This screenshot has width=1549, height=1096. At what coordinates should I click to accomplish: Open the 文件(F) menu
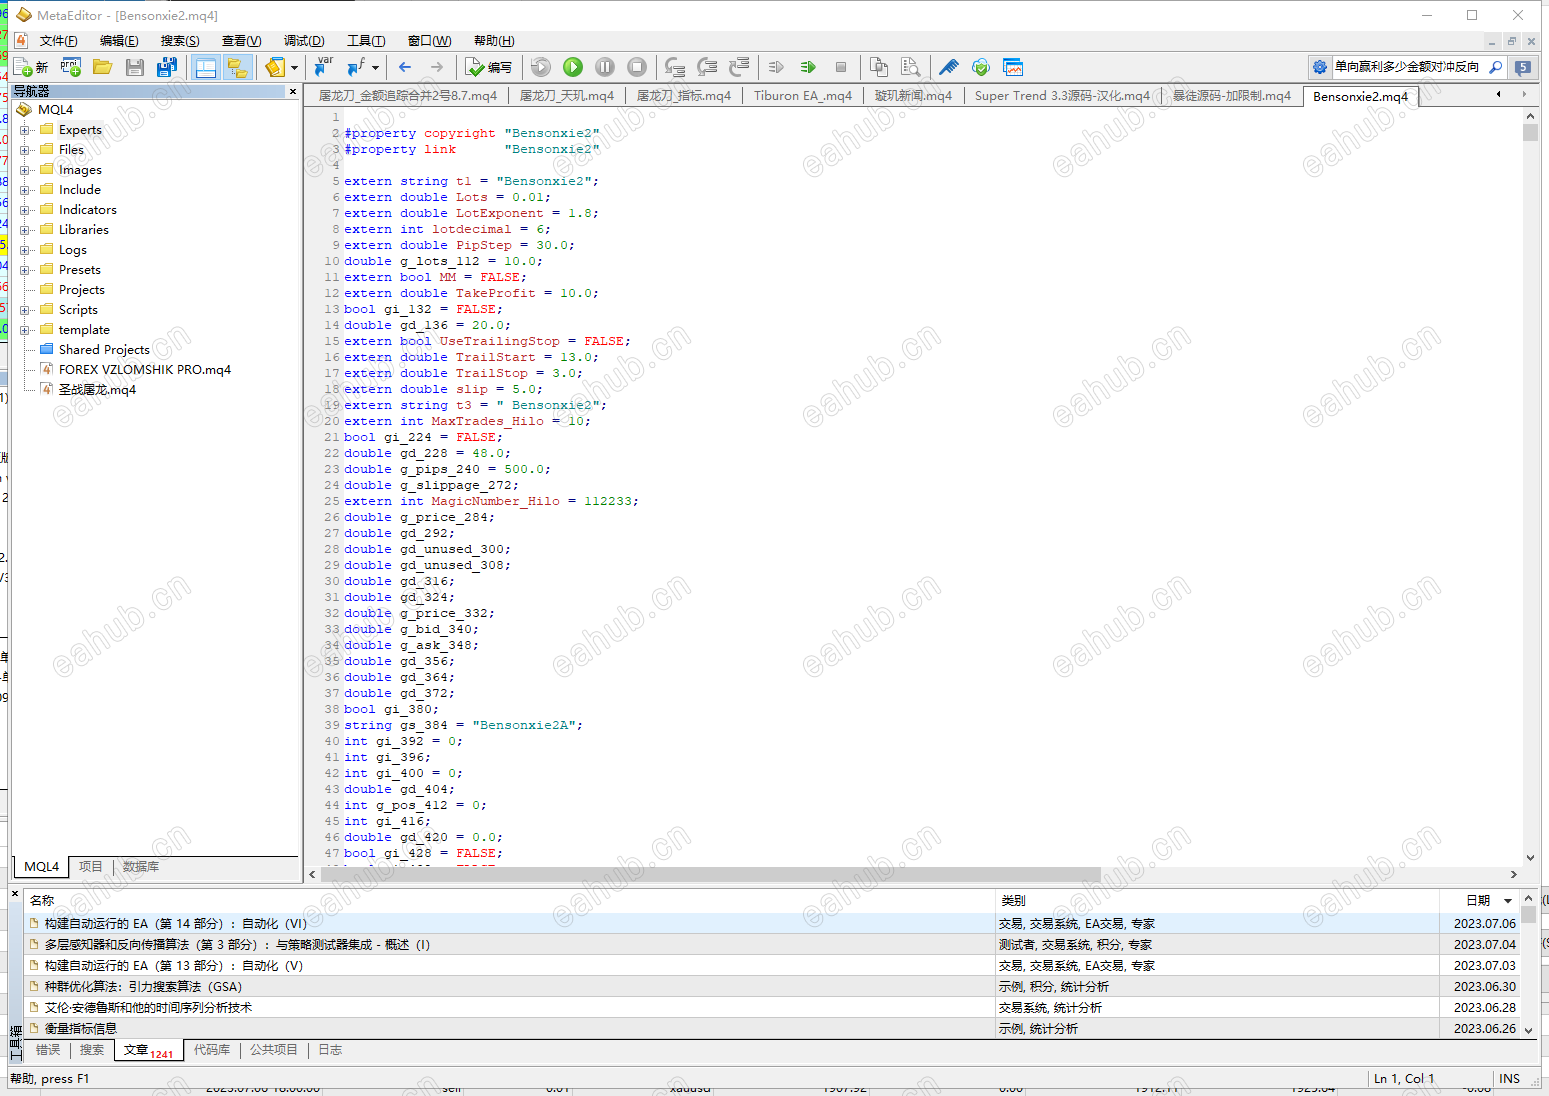point(58,41)
